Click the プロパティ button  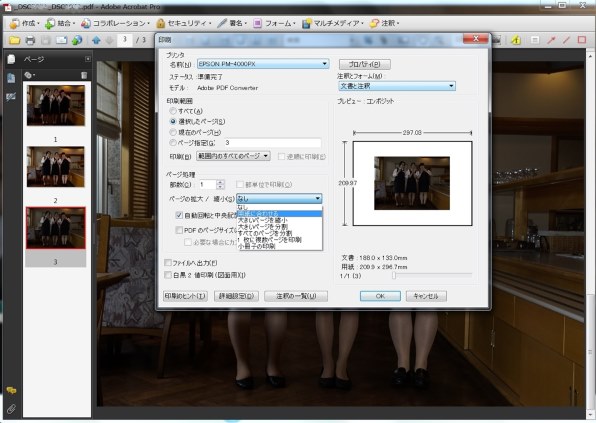[x=365, y=64]
